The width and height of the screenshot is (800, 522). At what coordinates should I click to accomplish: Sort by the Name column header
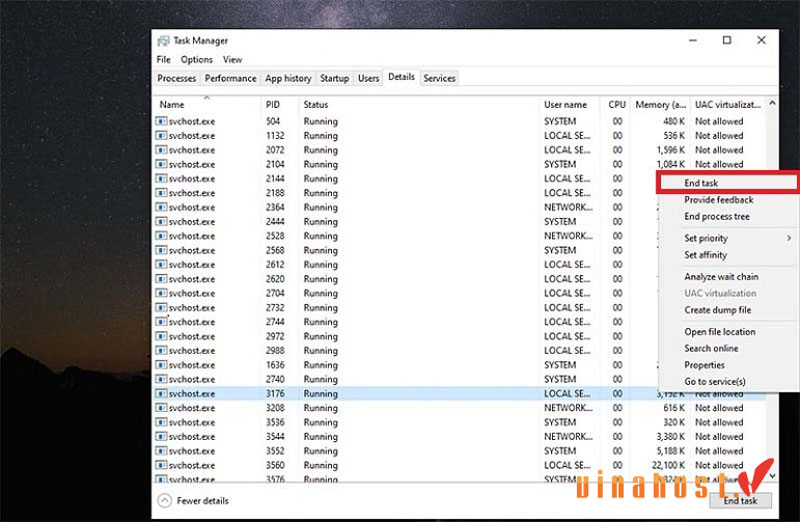click(208, 105)
